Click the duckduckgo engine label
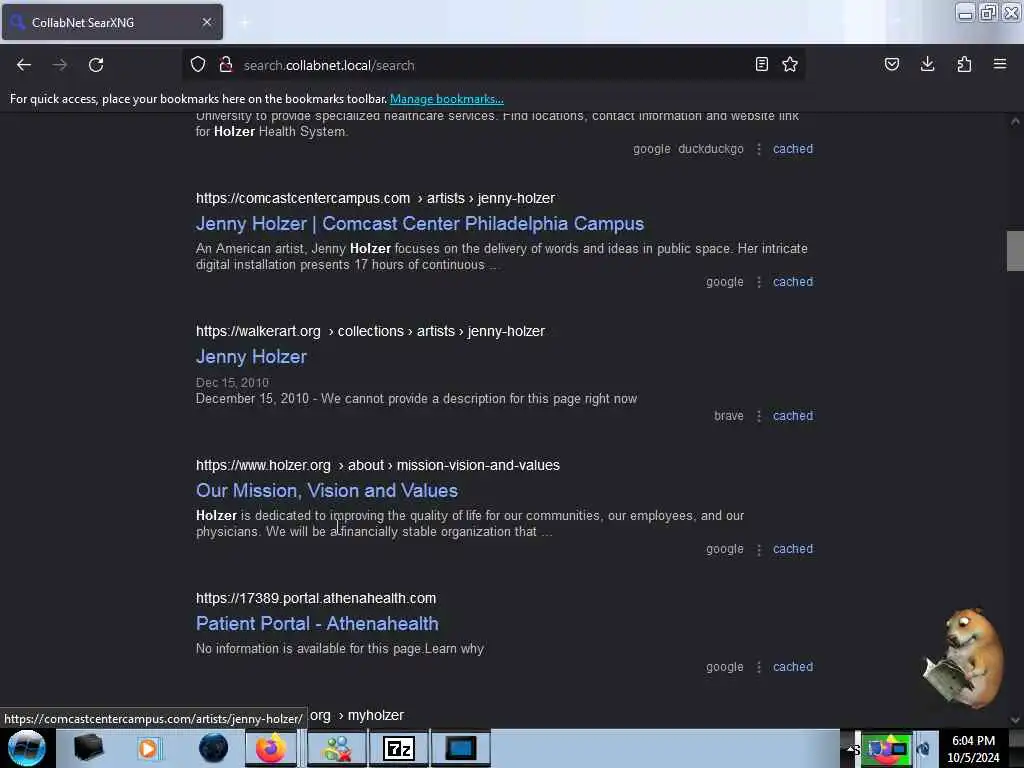Image resolution: width=1024 pixels, height=768 pixels. (x=711, y=149)
